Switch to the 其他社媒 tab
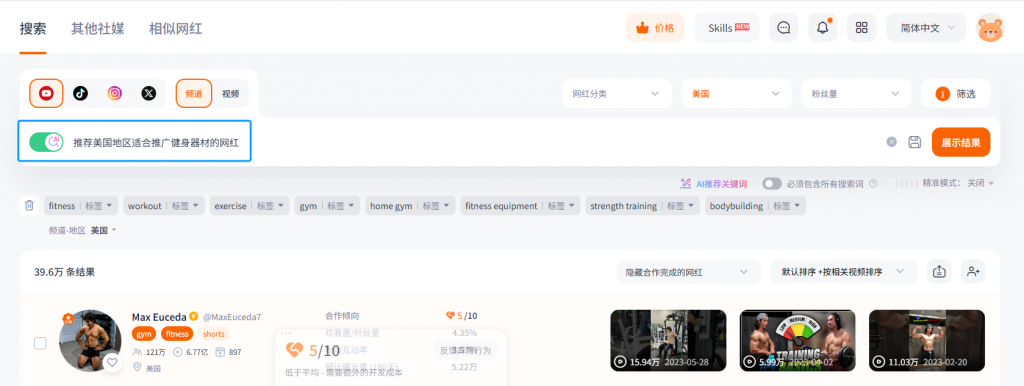The image size is (1024, 386). [x=98, y=29]
